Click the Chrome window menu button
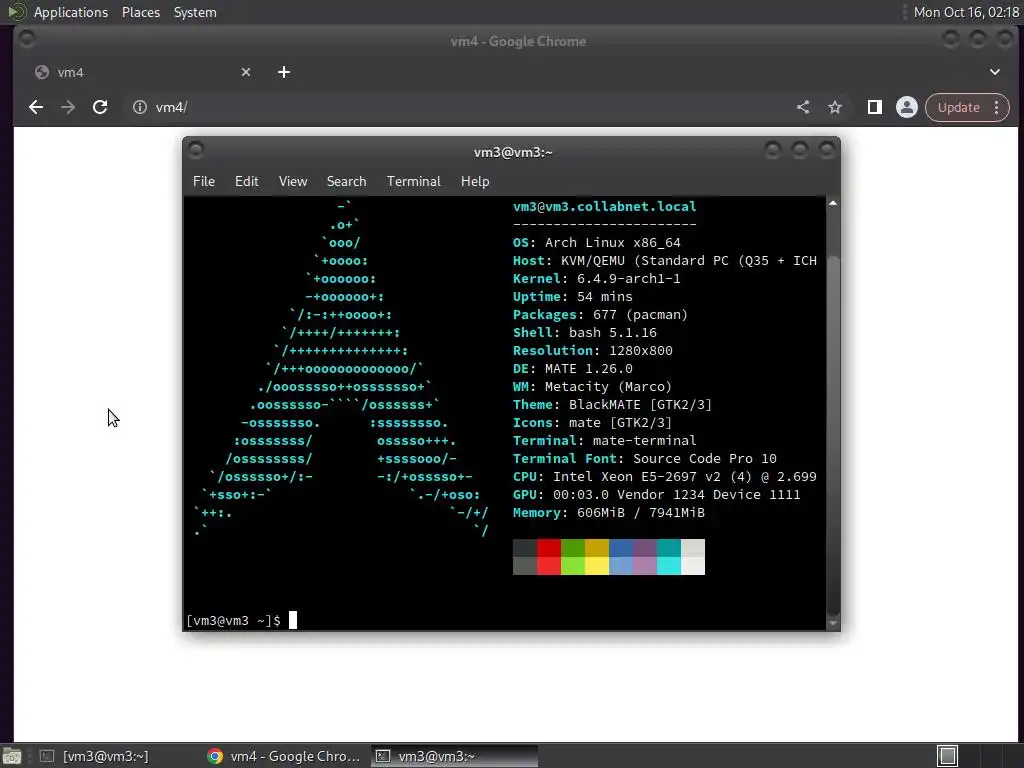The height and width of the screenshot is (768, 1024). pos(27,39)
